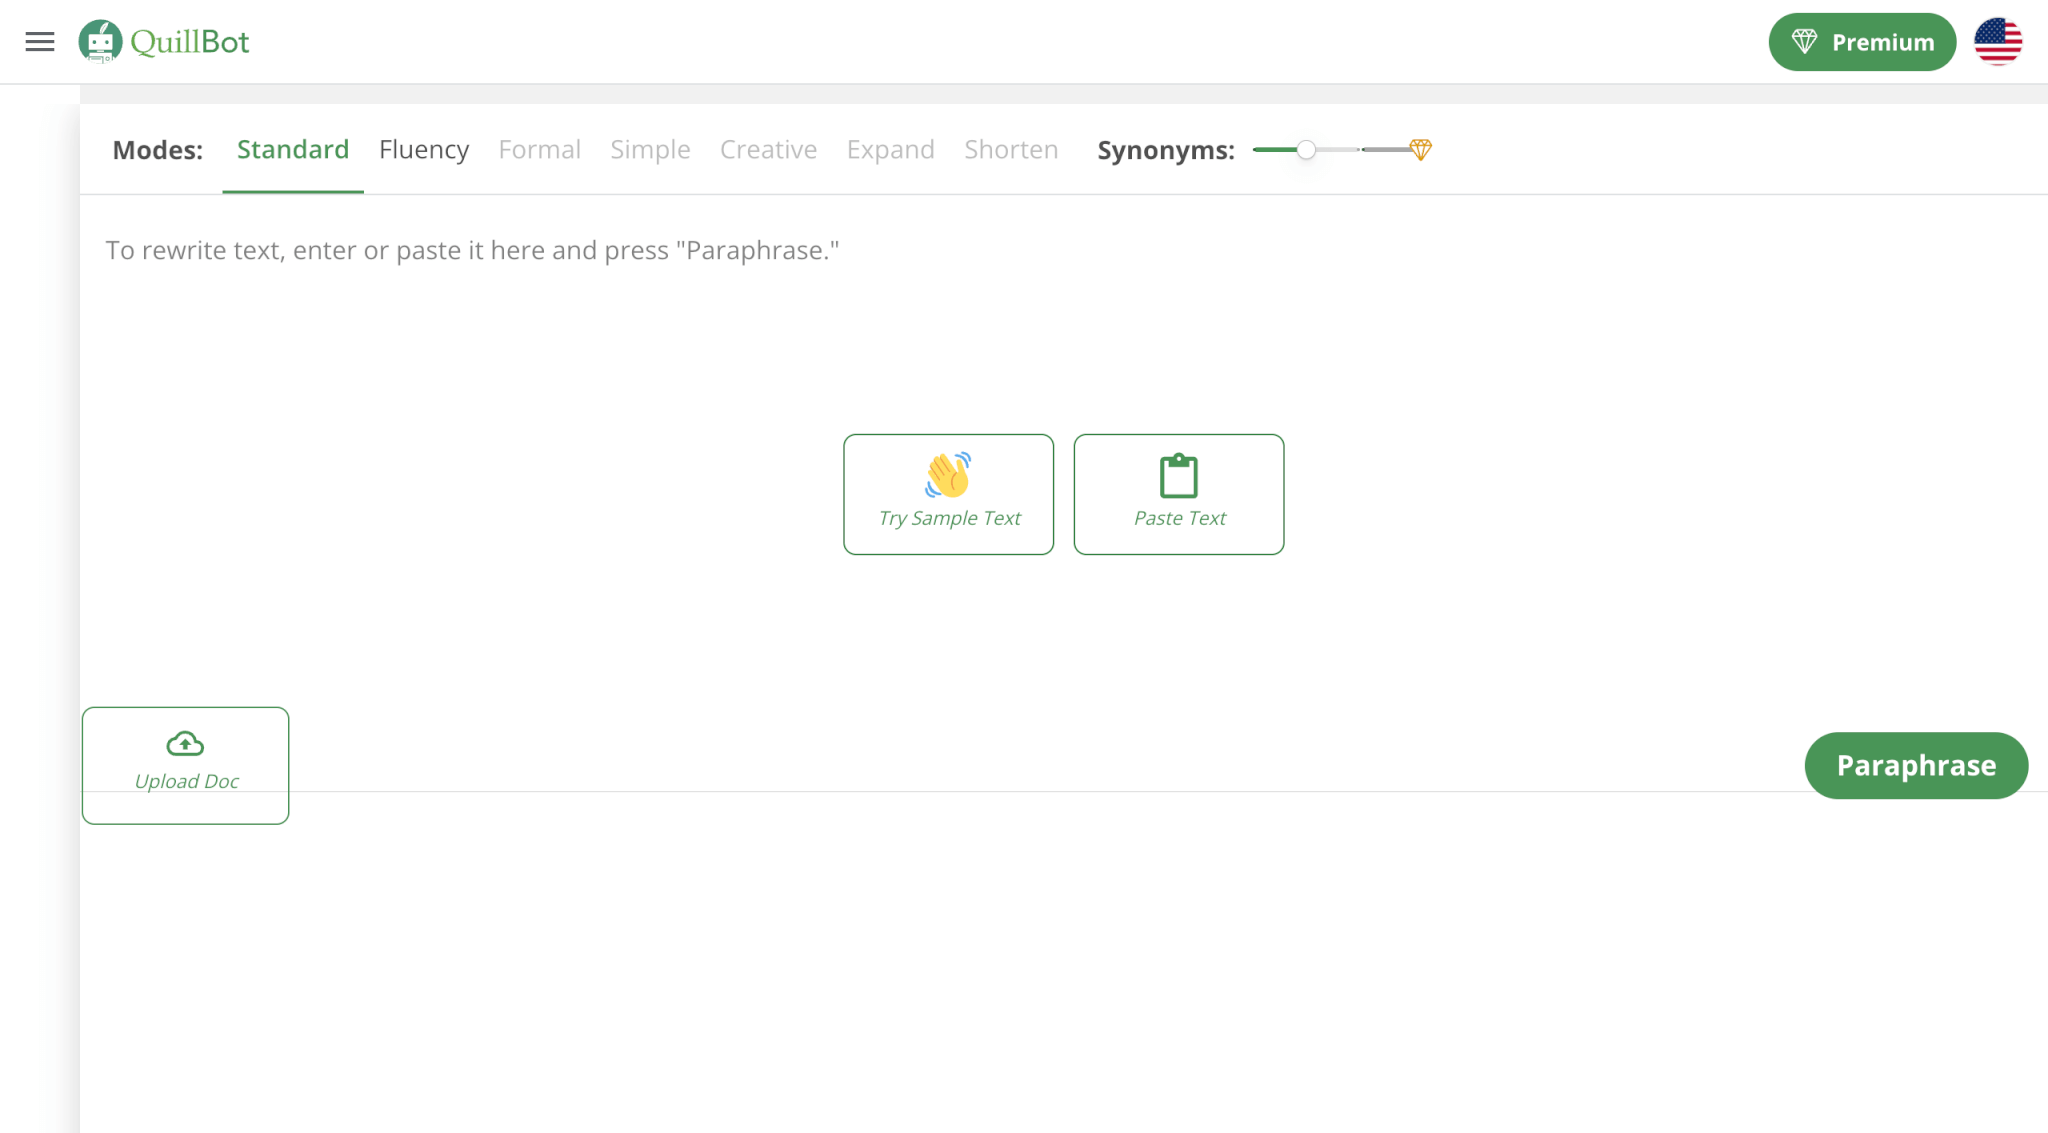Open the hamburger menu

(x=40, y=42)
